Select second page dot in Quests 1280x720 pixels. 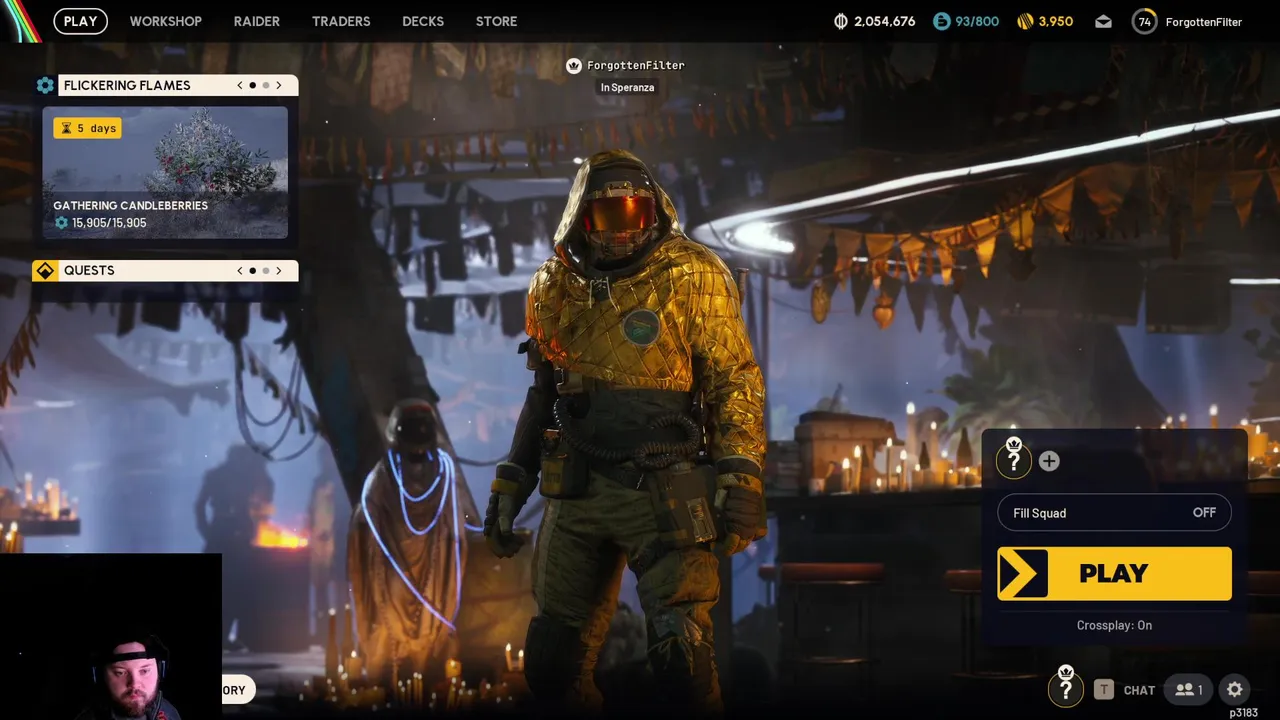265,271
